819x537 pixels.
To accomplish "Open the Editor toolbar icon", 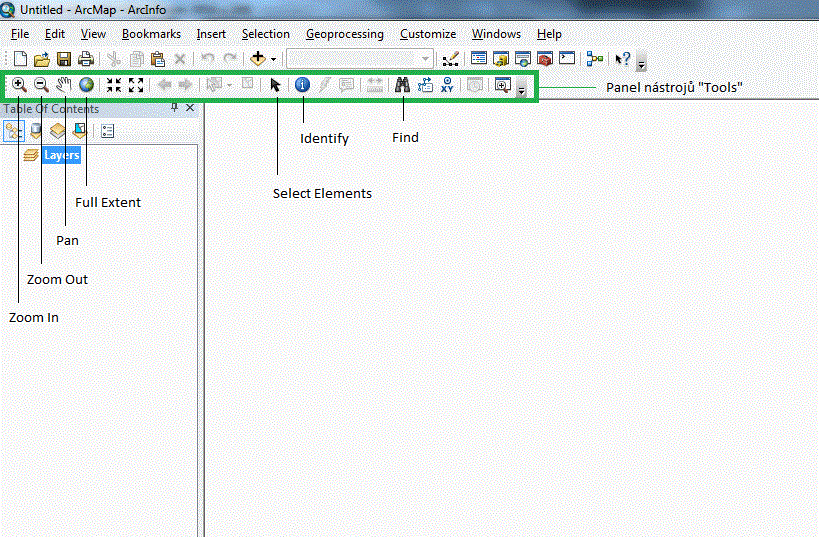I will point(450,59).
